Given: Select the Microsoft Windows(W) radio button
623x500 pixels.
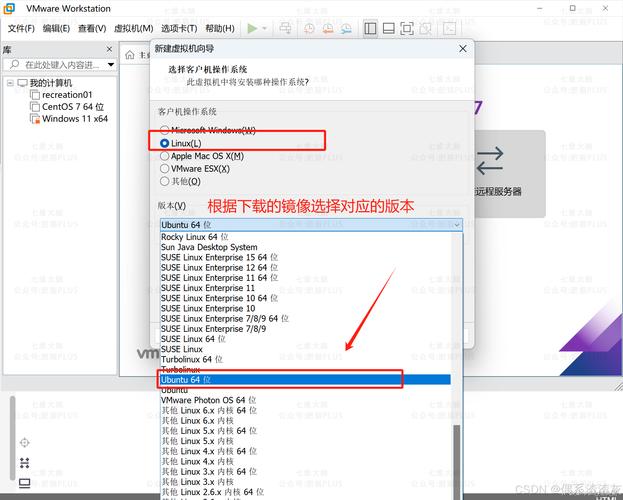Looking at the screenshot, I should pos(164,130).
